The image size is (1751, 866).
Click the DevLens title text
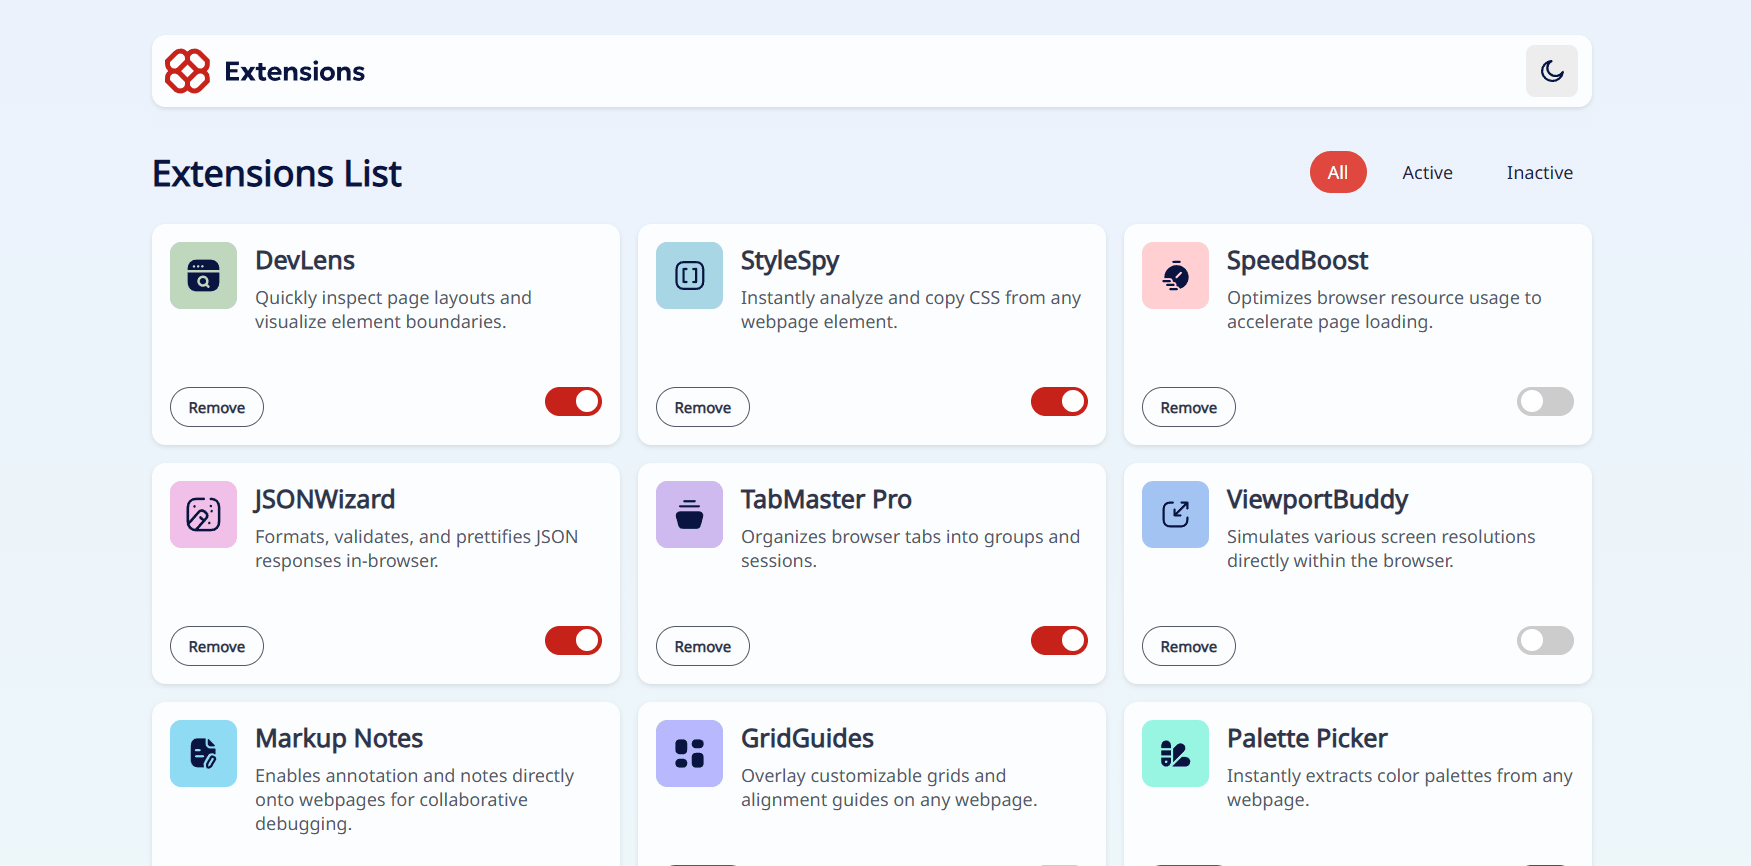(305, 260)
